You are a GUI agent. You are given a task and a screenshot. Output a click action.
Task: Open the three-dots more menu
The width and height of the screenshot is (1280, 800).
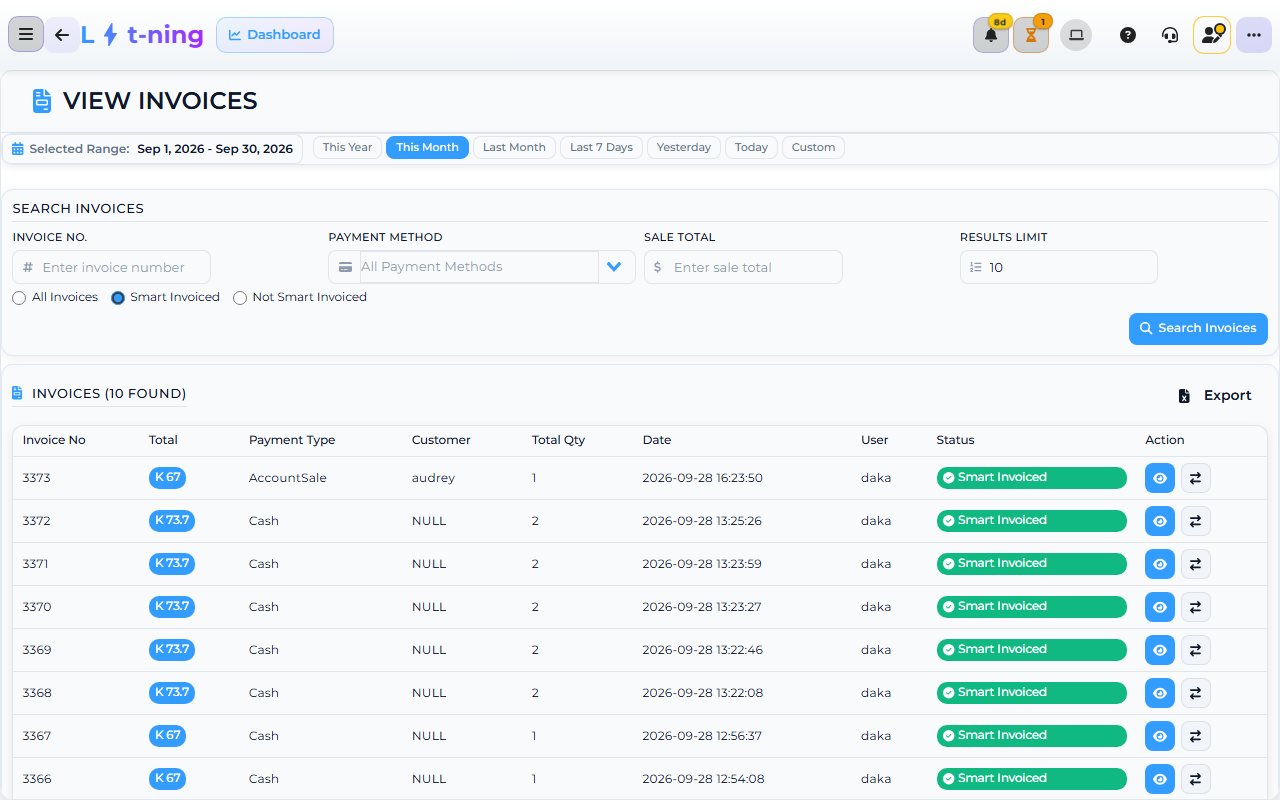tap(1254, 35)
